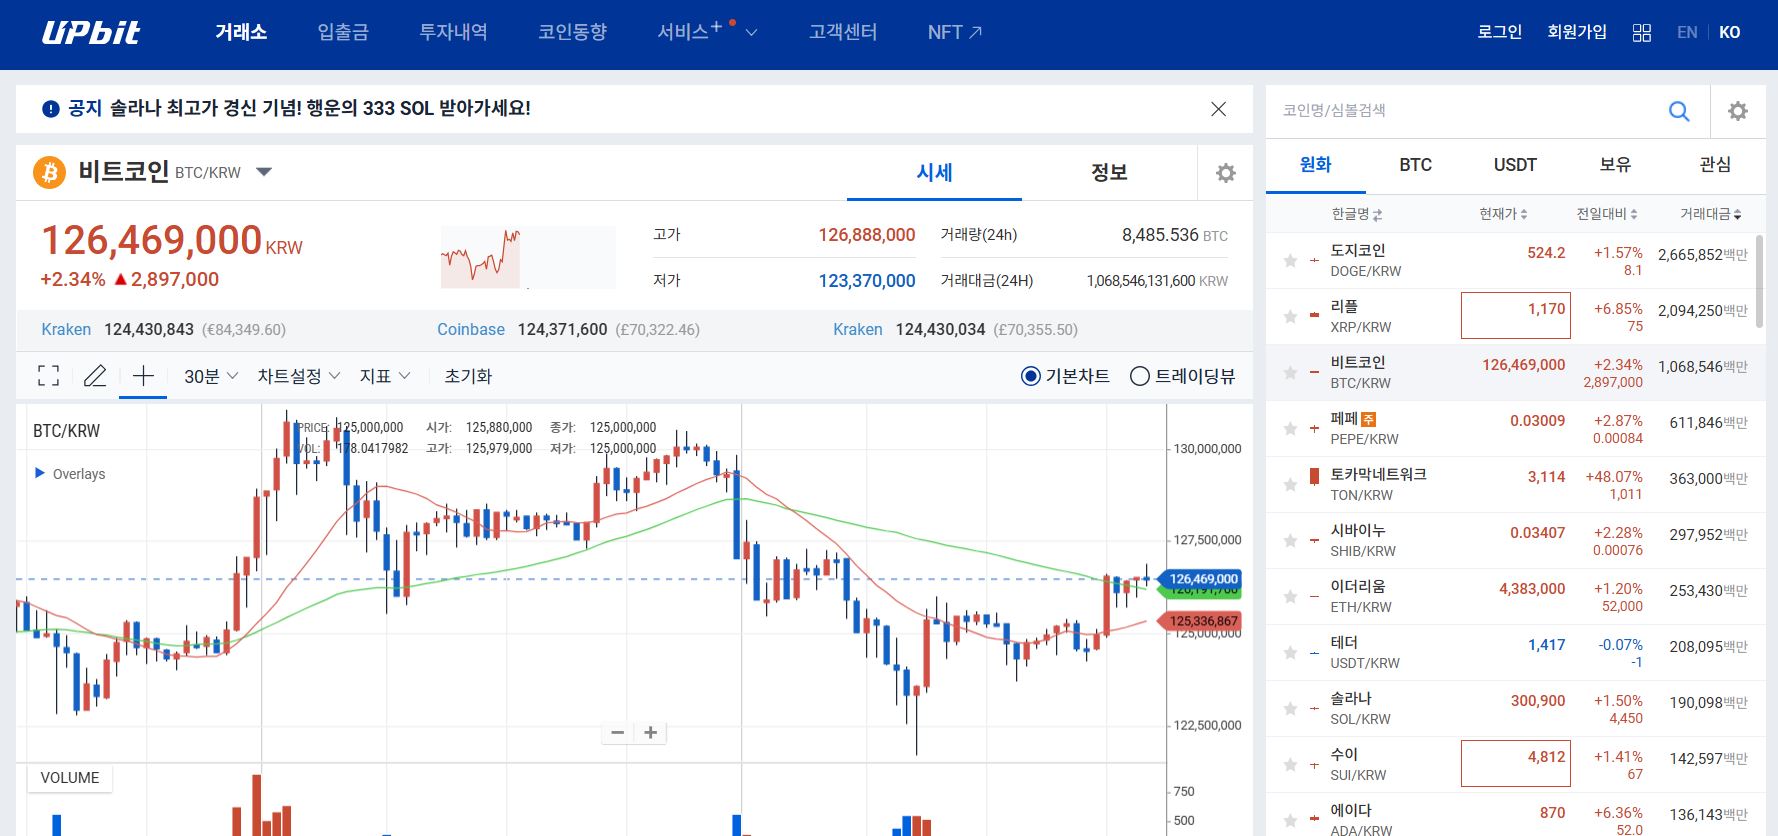Screen dimensions: 1778x836
Task: Click the UPbit logo
Action: [91, 33]
